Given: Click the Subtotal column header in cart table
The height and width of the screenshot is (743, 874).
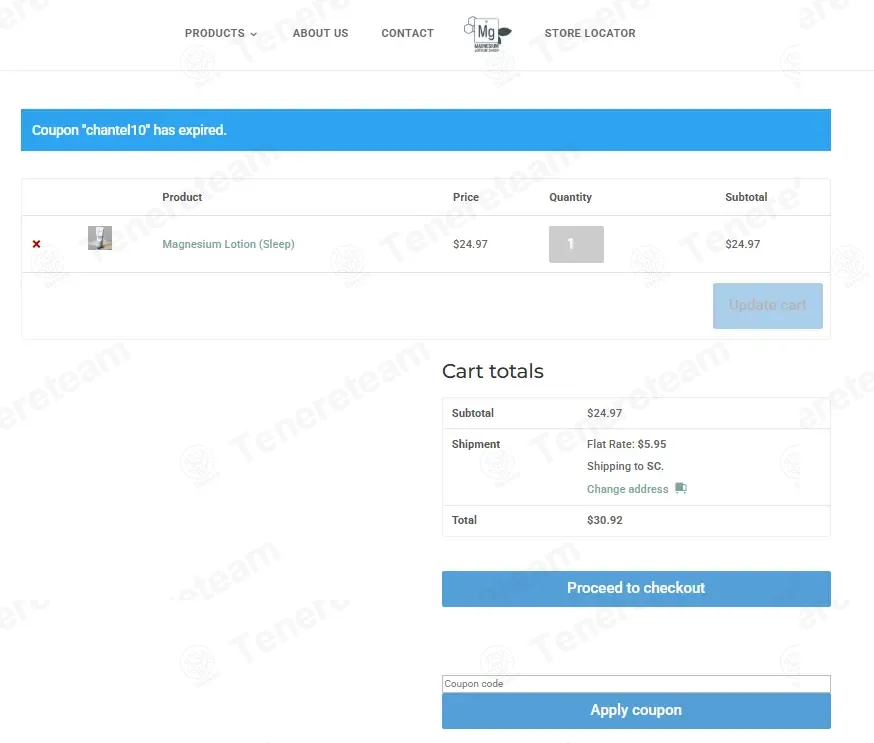Looking at the screenshot, I should (x=746, y=197).
